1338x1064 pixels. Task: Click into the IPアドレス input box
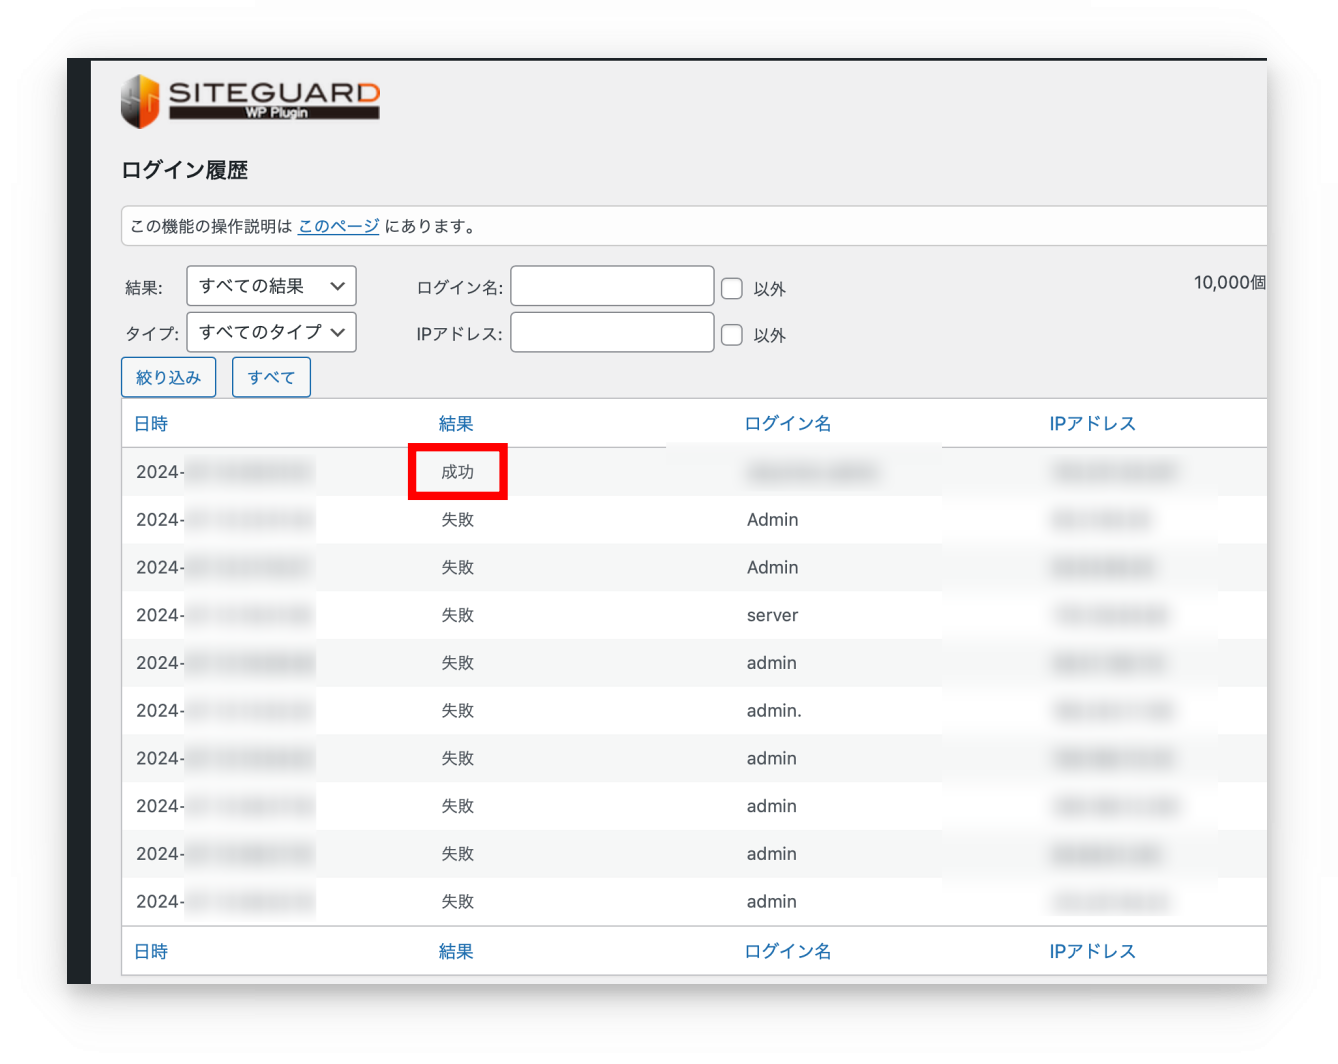tap(612, 332)
